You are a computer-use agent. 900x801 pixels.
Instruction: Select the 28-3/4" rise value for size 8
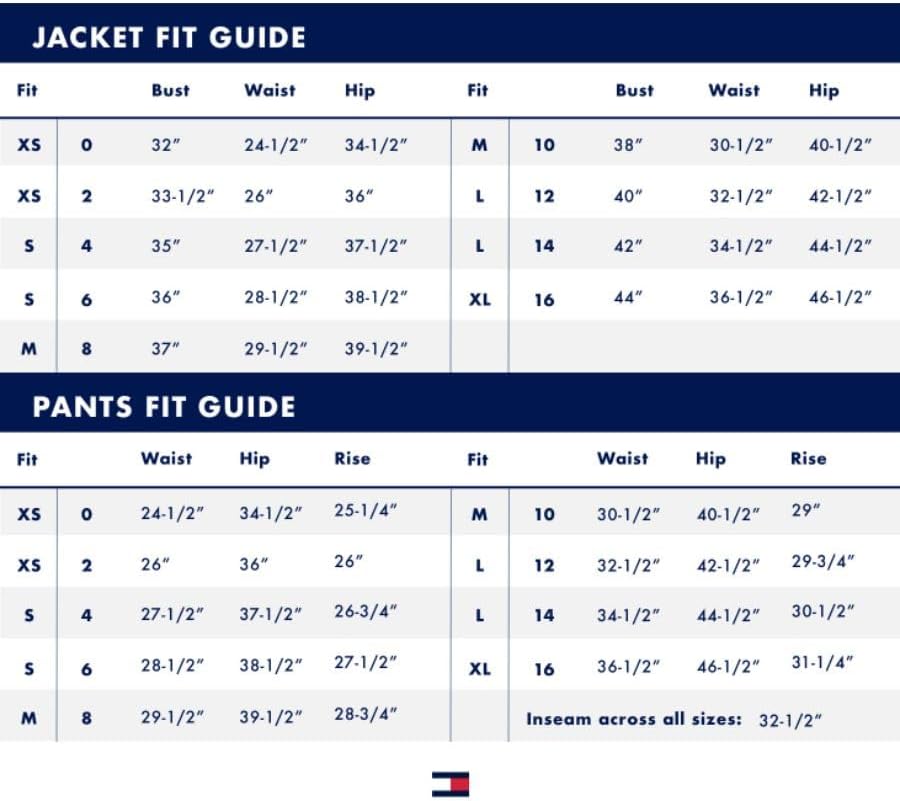[x=365, y=713]
